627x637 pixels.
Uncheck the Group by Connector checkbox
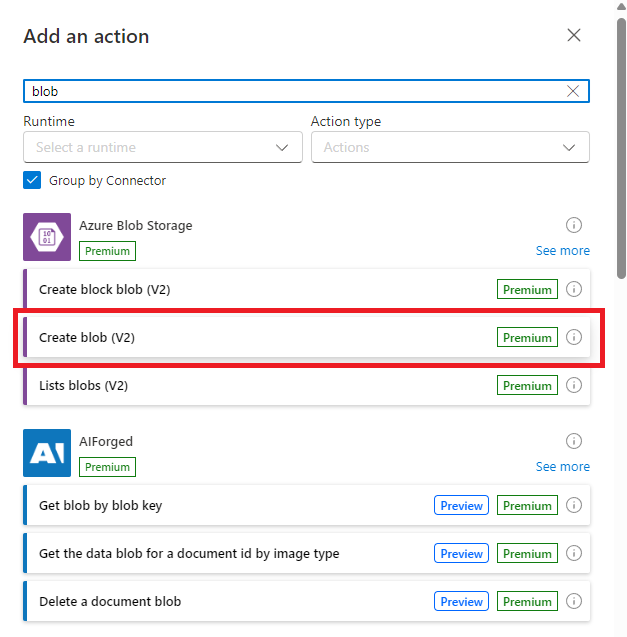point(32,180)
